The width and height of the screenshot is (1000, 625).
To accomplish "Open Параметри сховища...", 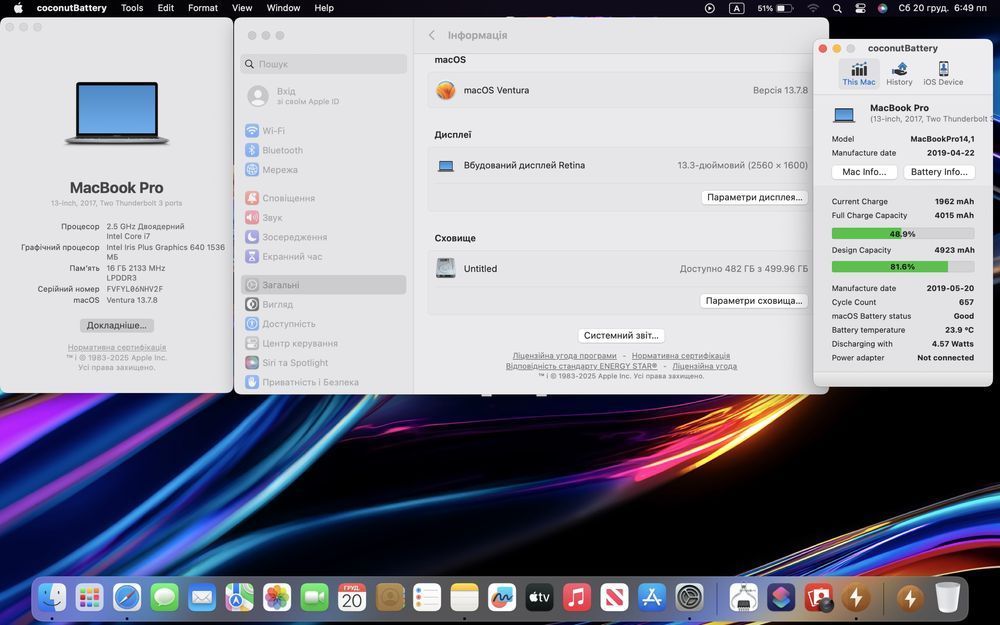I will point(754,301).
